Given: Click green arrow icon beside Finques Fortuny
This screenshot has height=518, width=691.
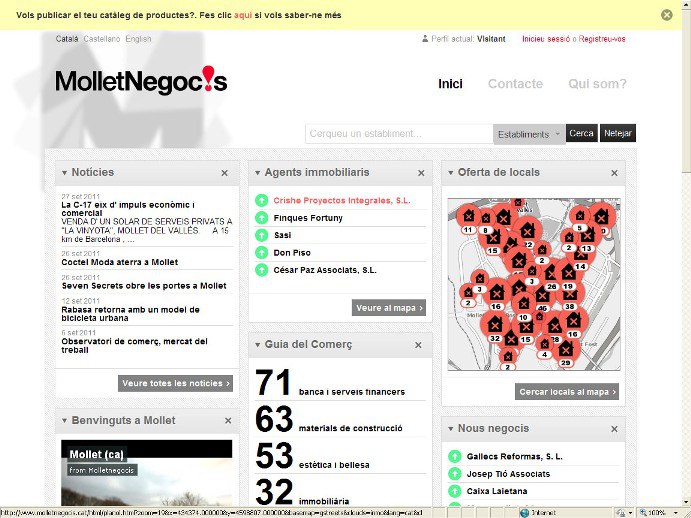Looking at the screenshot, I should (262, 218).
